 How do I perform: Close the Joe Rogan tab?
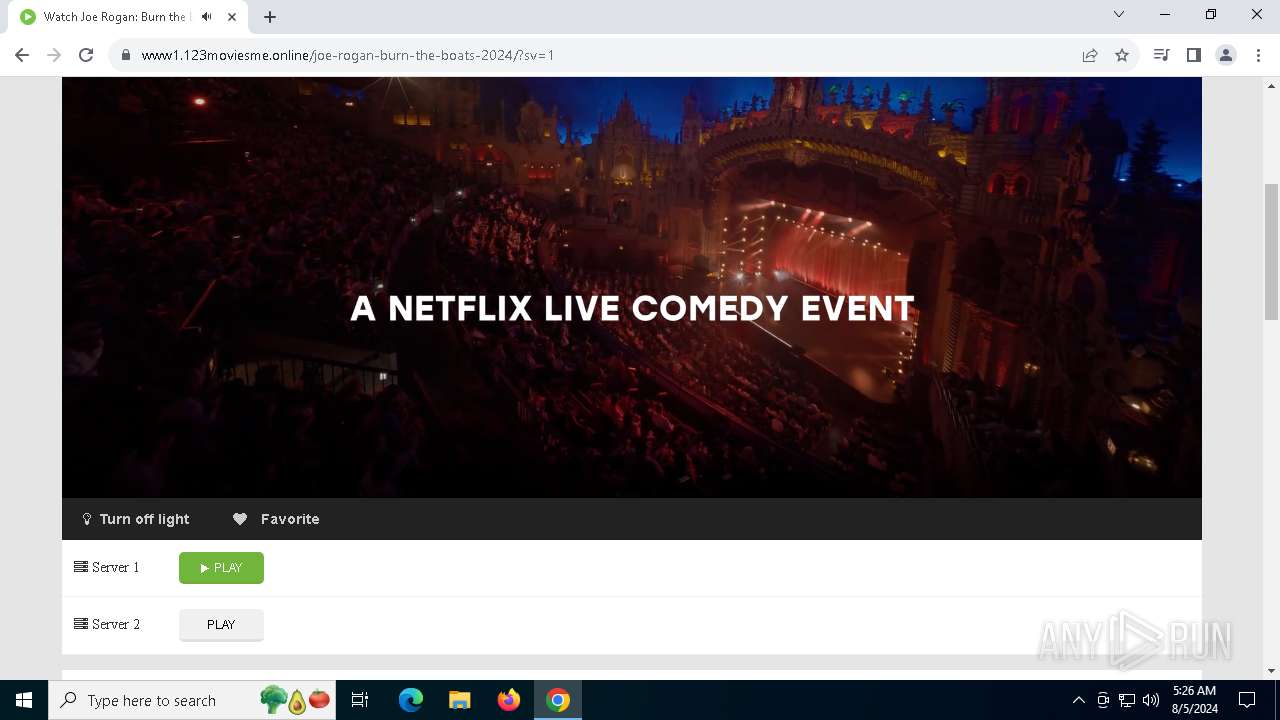[232, 17]
